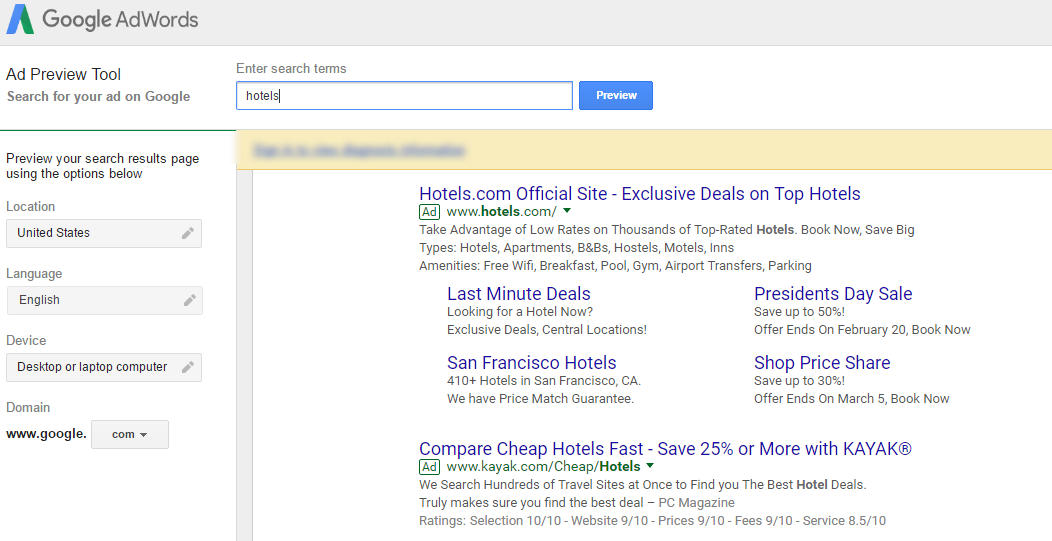Open the Compare Cheap Hotels Fast KAYAK headline
1052x541 pixels.
click(x=666, y=448)
